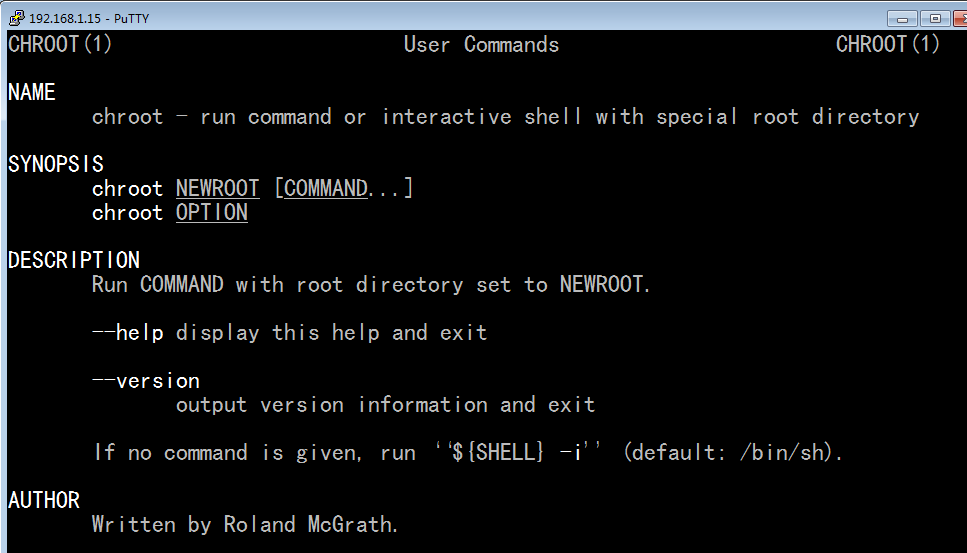Click the underlined OPTION argument
This screenshot has height=553, width=967.
point(211,213)
